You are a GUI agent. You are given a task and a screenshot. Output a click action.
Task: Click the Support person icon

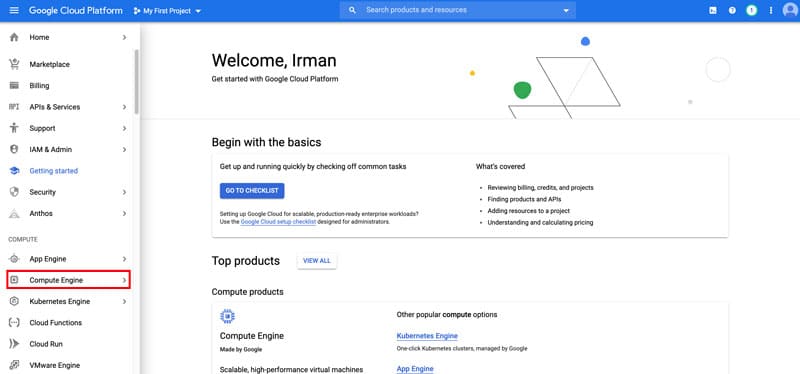pyautogui.click(x=14, y=128)
